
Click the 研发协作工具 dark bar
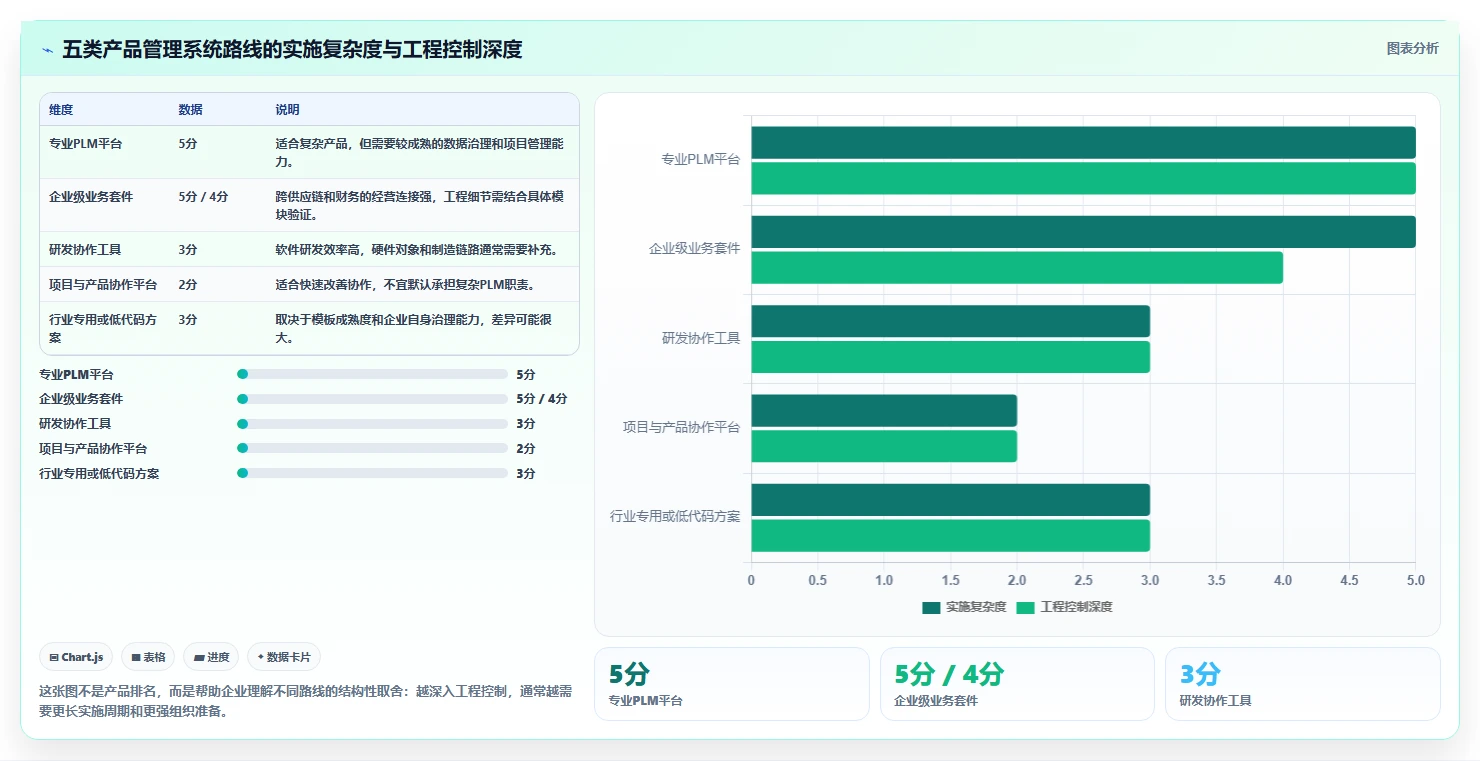pos(950,321)
